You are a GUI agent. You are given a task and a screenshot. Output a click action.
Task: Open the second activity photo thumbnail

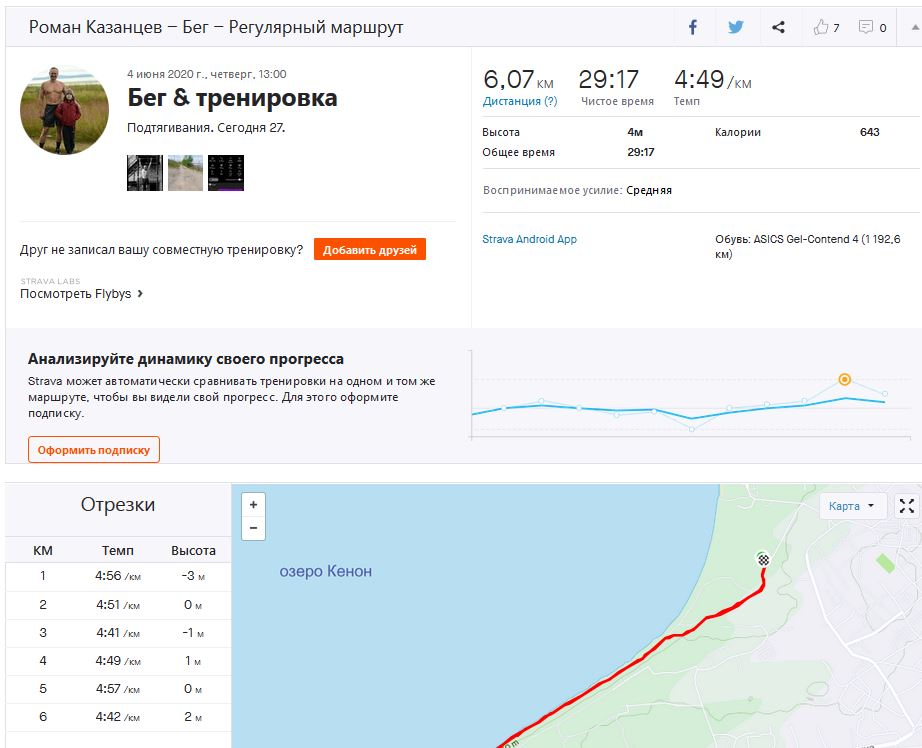(x=185, y=173)
